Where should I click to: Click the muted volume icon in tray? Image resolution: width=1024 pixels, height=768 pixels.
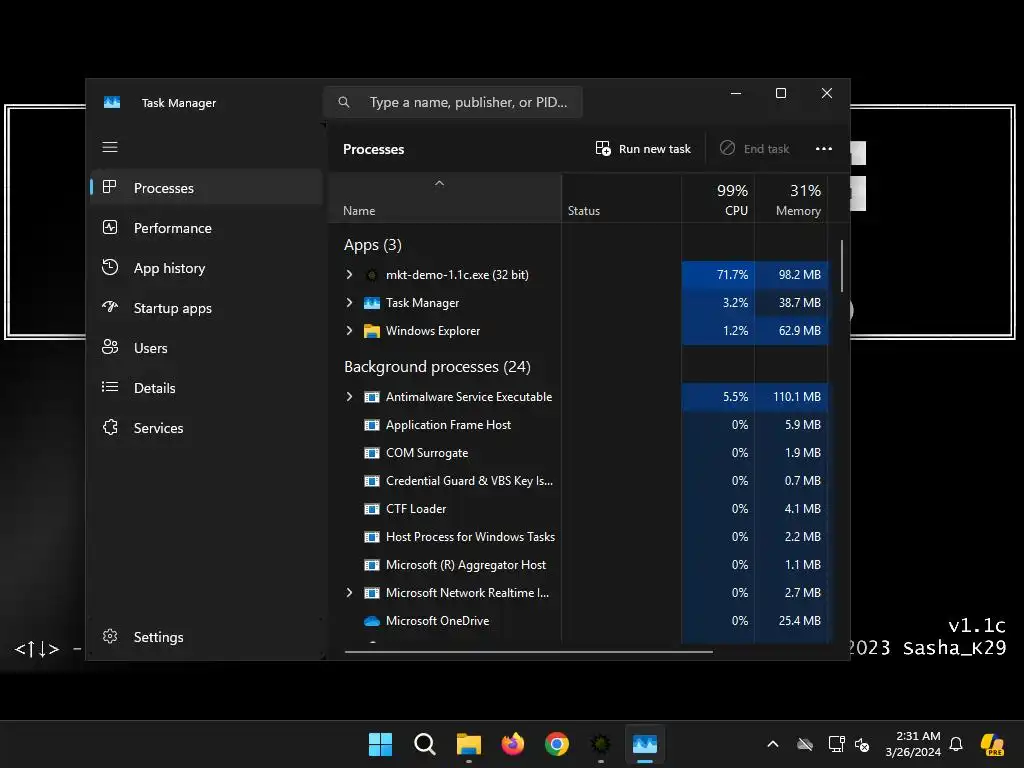click(862, 744)
